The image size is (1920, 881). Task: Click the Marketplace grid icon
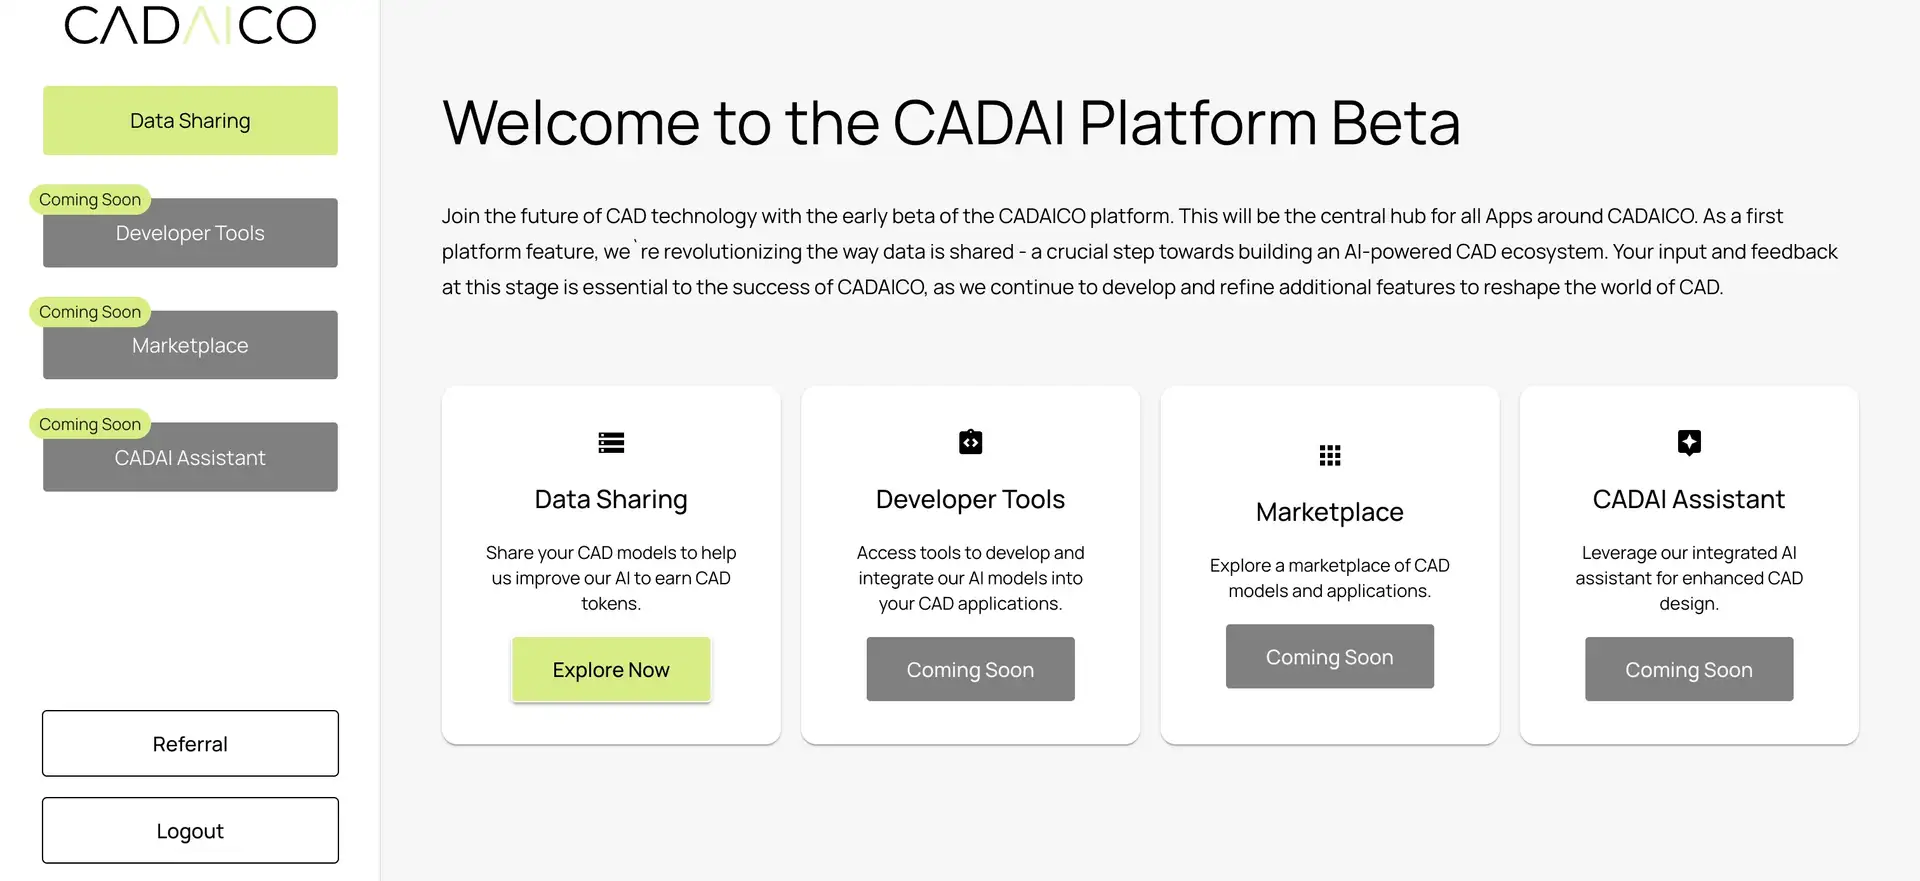tap(1329, 455)
